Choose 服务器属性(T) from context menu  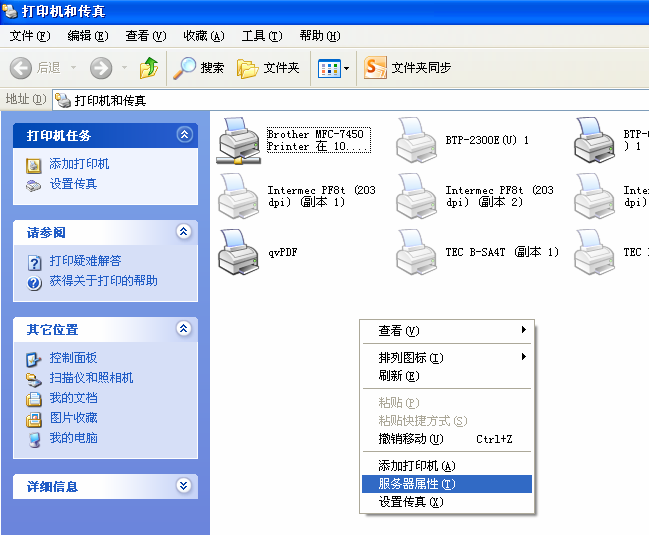[x=447, y=484]
